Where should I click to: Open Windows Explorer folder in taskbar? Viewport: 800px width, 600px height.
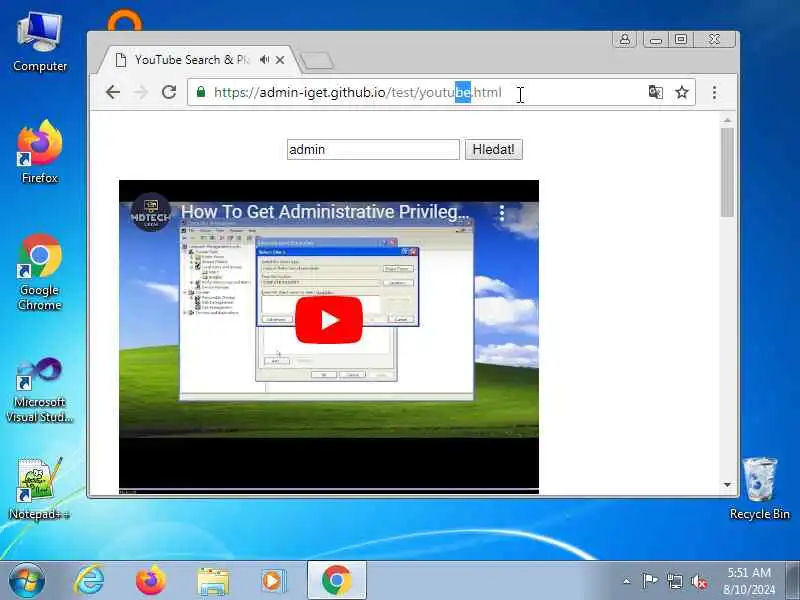pos(213,581)
